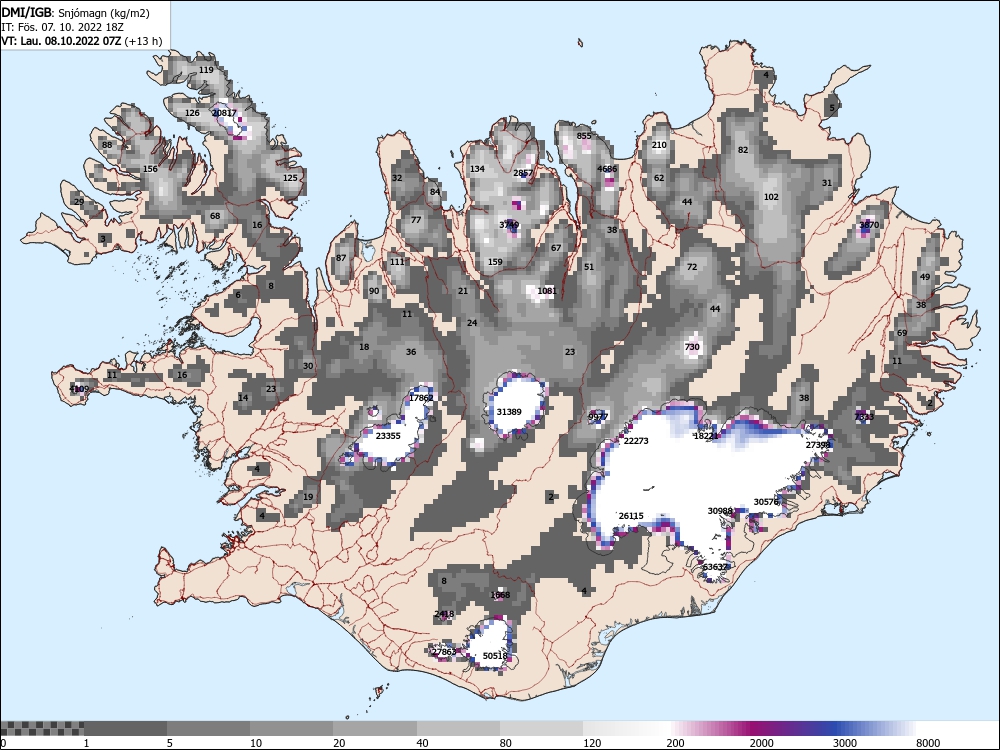Click snow value '2857' in the north
The width and height of the screenshot is (1000, 750).
[523, 173]
